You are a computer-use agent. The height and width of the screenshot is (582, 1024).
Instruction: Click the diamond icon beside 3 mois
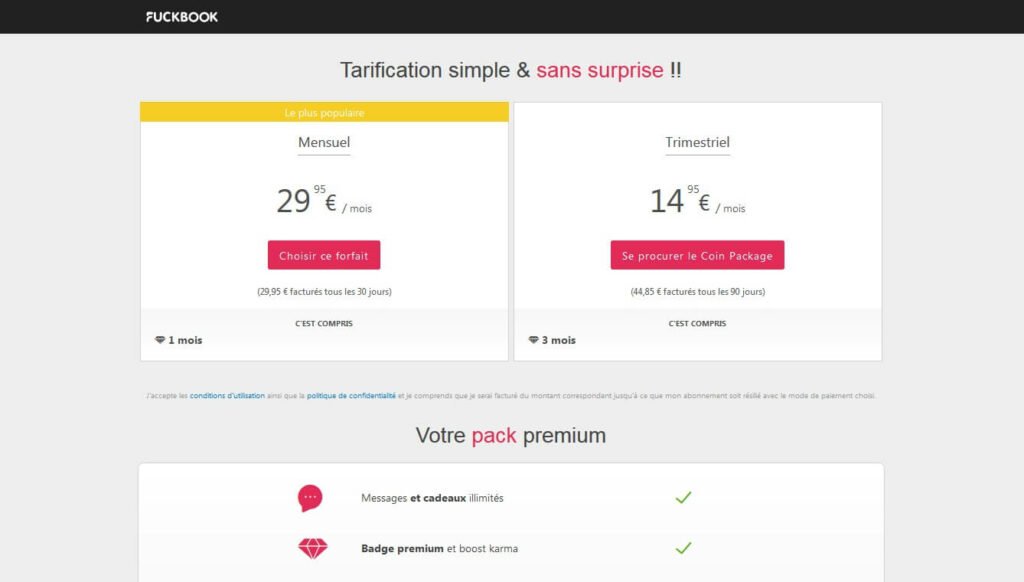point(534,340)
